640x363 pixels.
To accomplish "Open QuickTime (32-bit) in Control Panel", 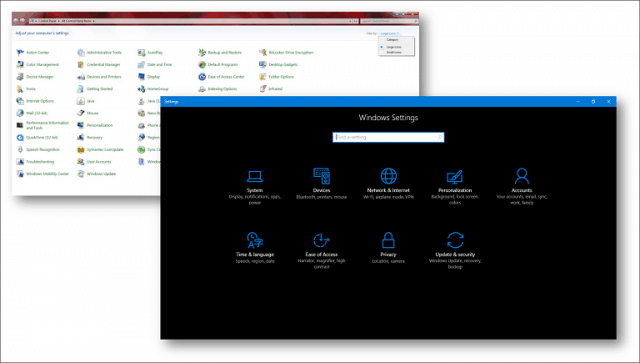I will click(37, 138).
